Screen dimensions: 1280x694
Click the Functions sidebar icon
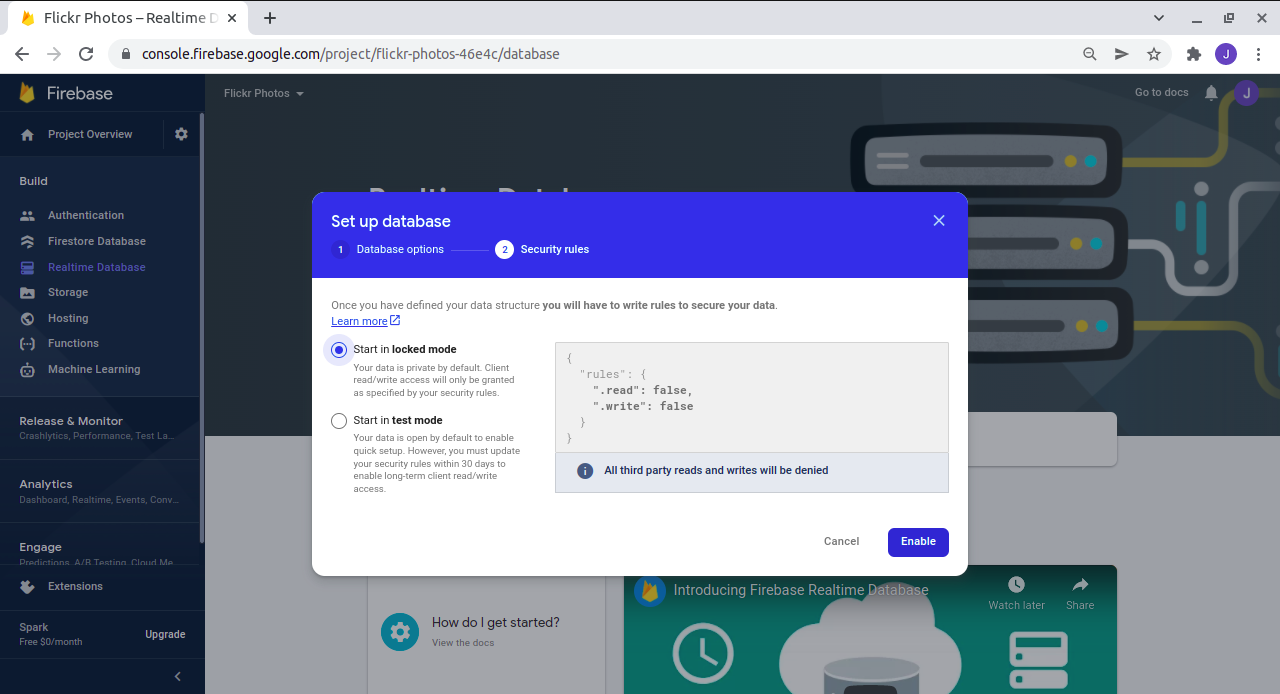click(28, 344)
